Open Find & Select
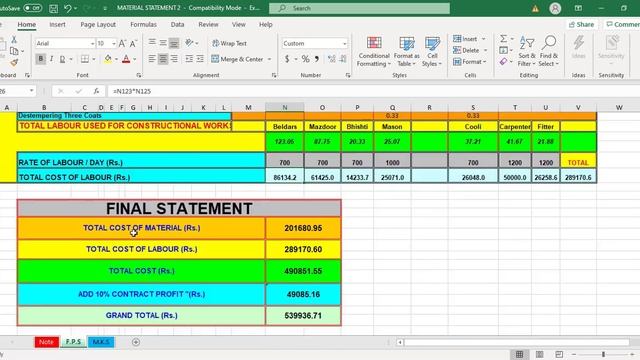Screen dimensions: 640x360 pos(549,51)
